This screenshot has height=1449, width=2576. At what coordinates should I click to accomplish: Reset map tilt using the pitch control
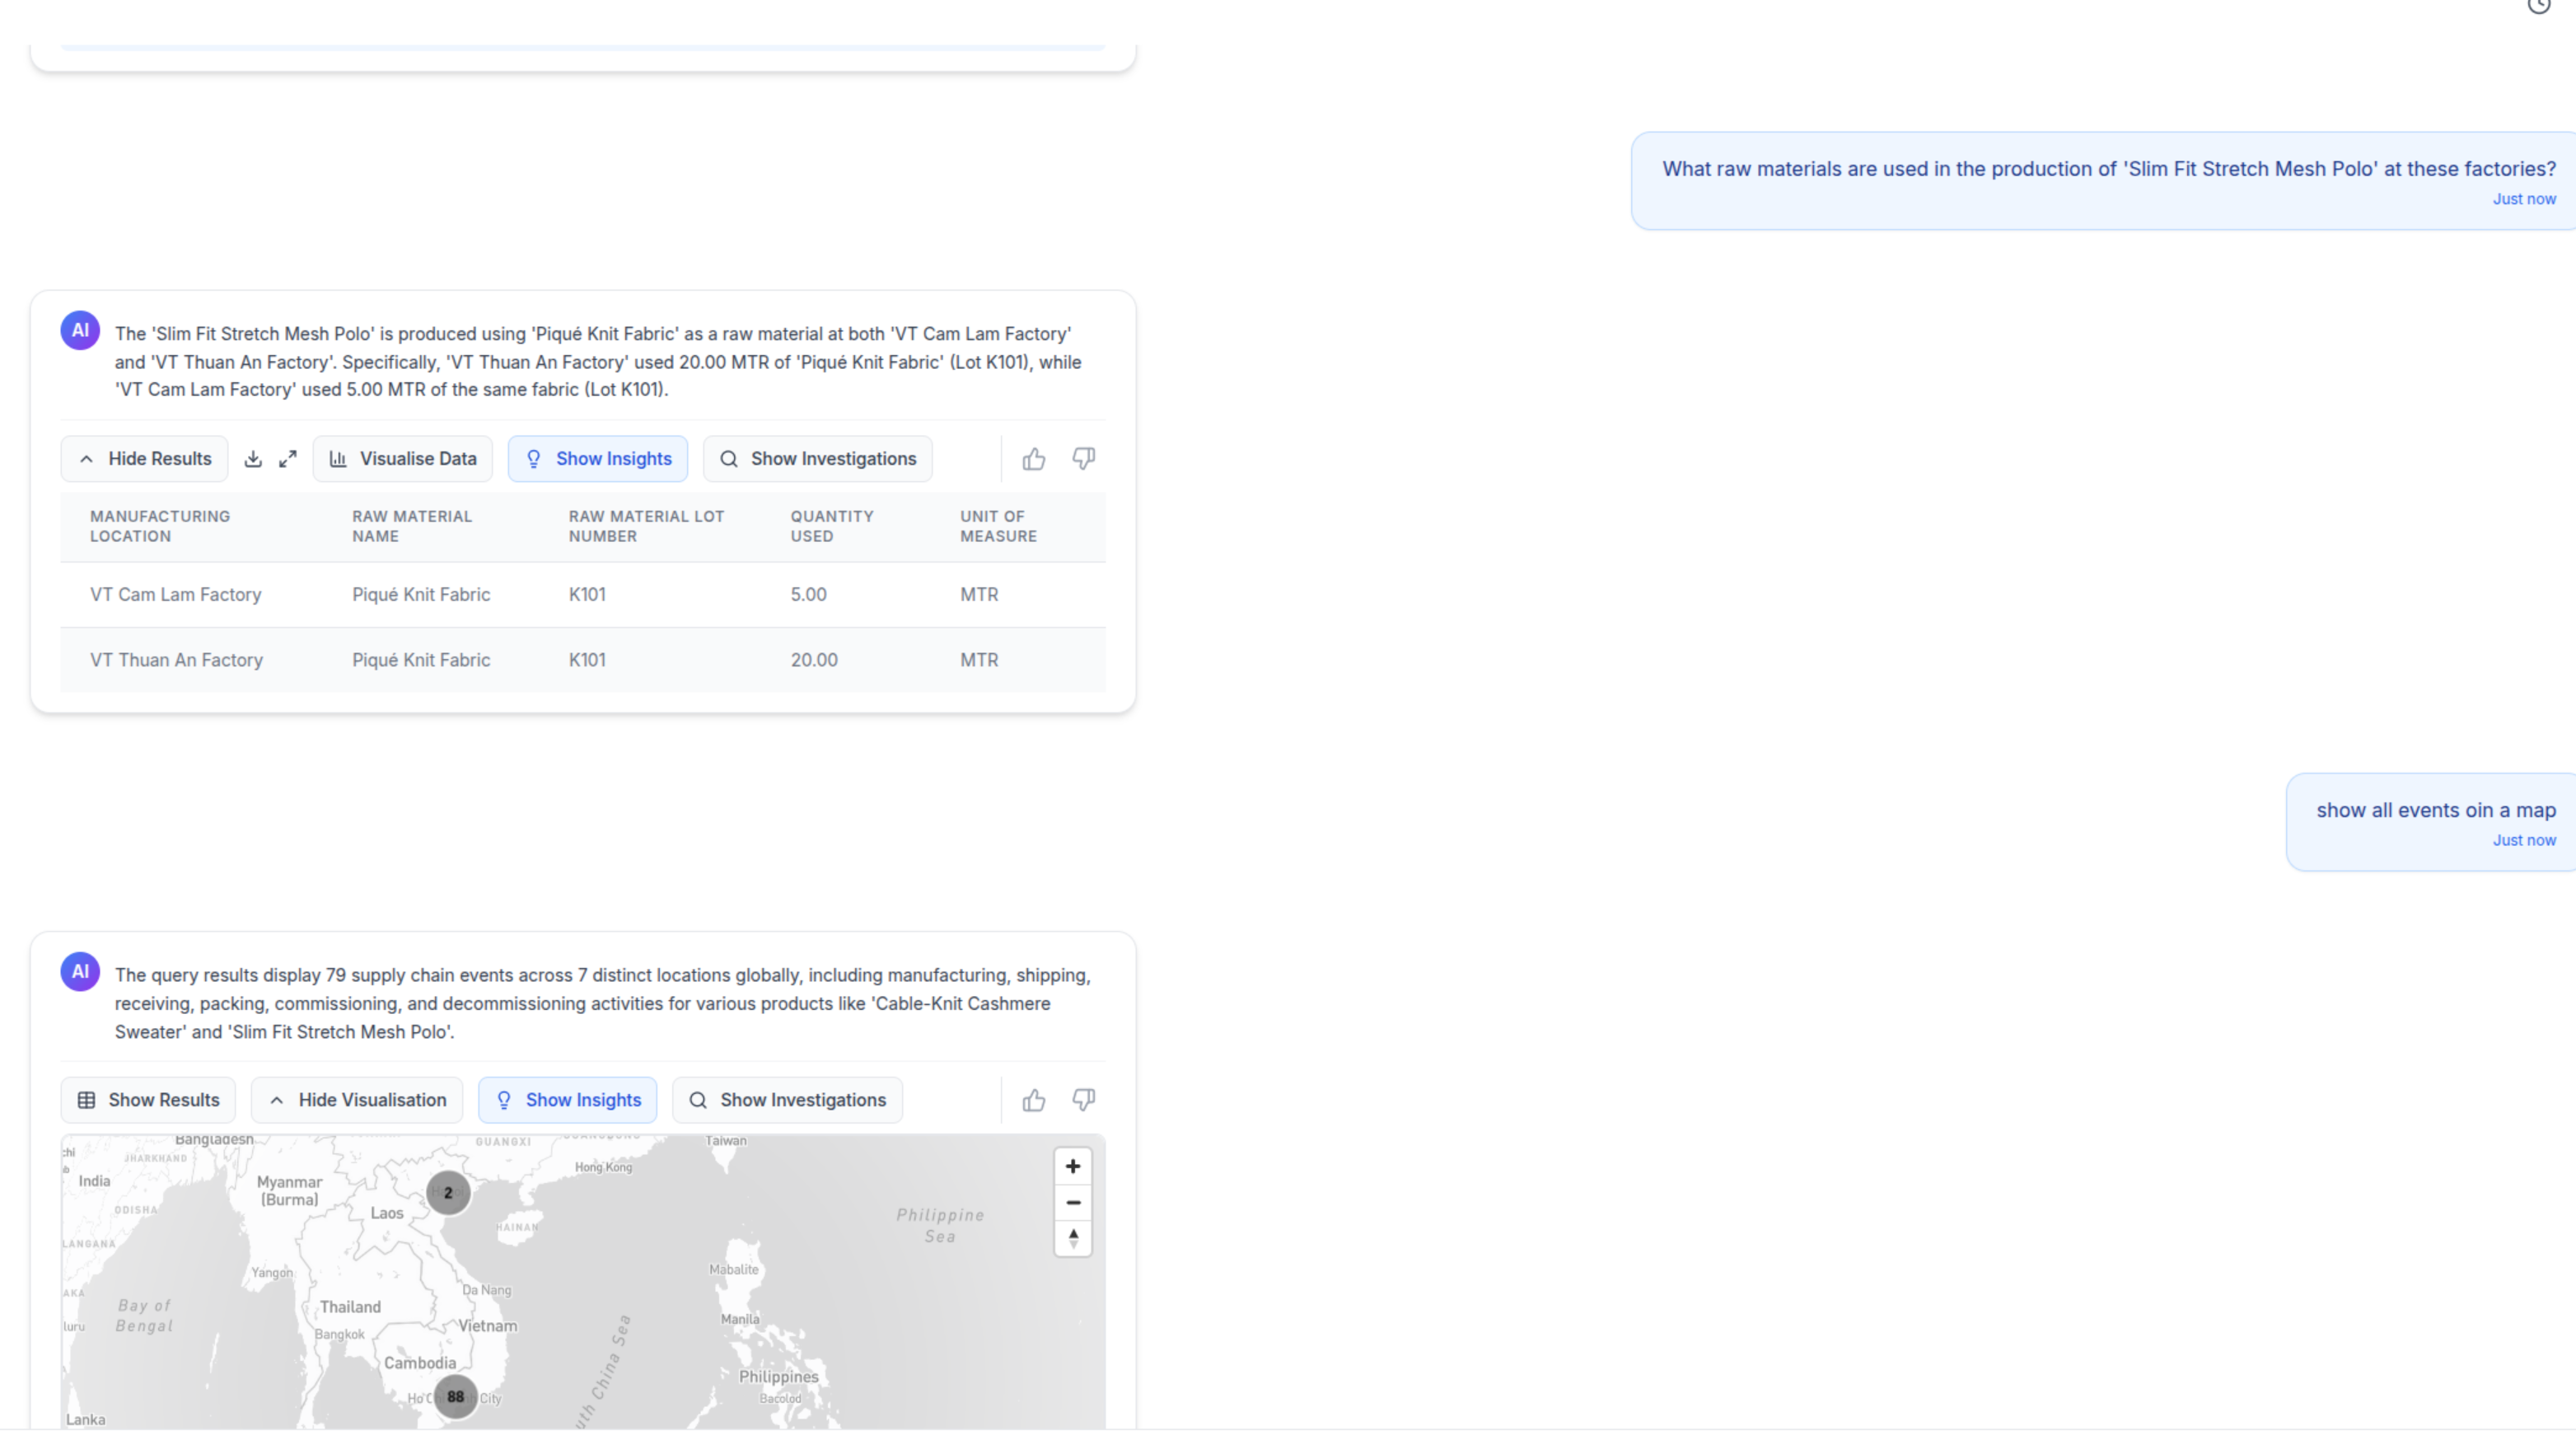tap(1072, 1239)
